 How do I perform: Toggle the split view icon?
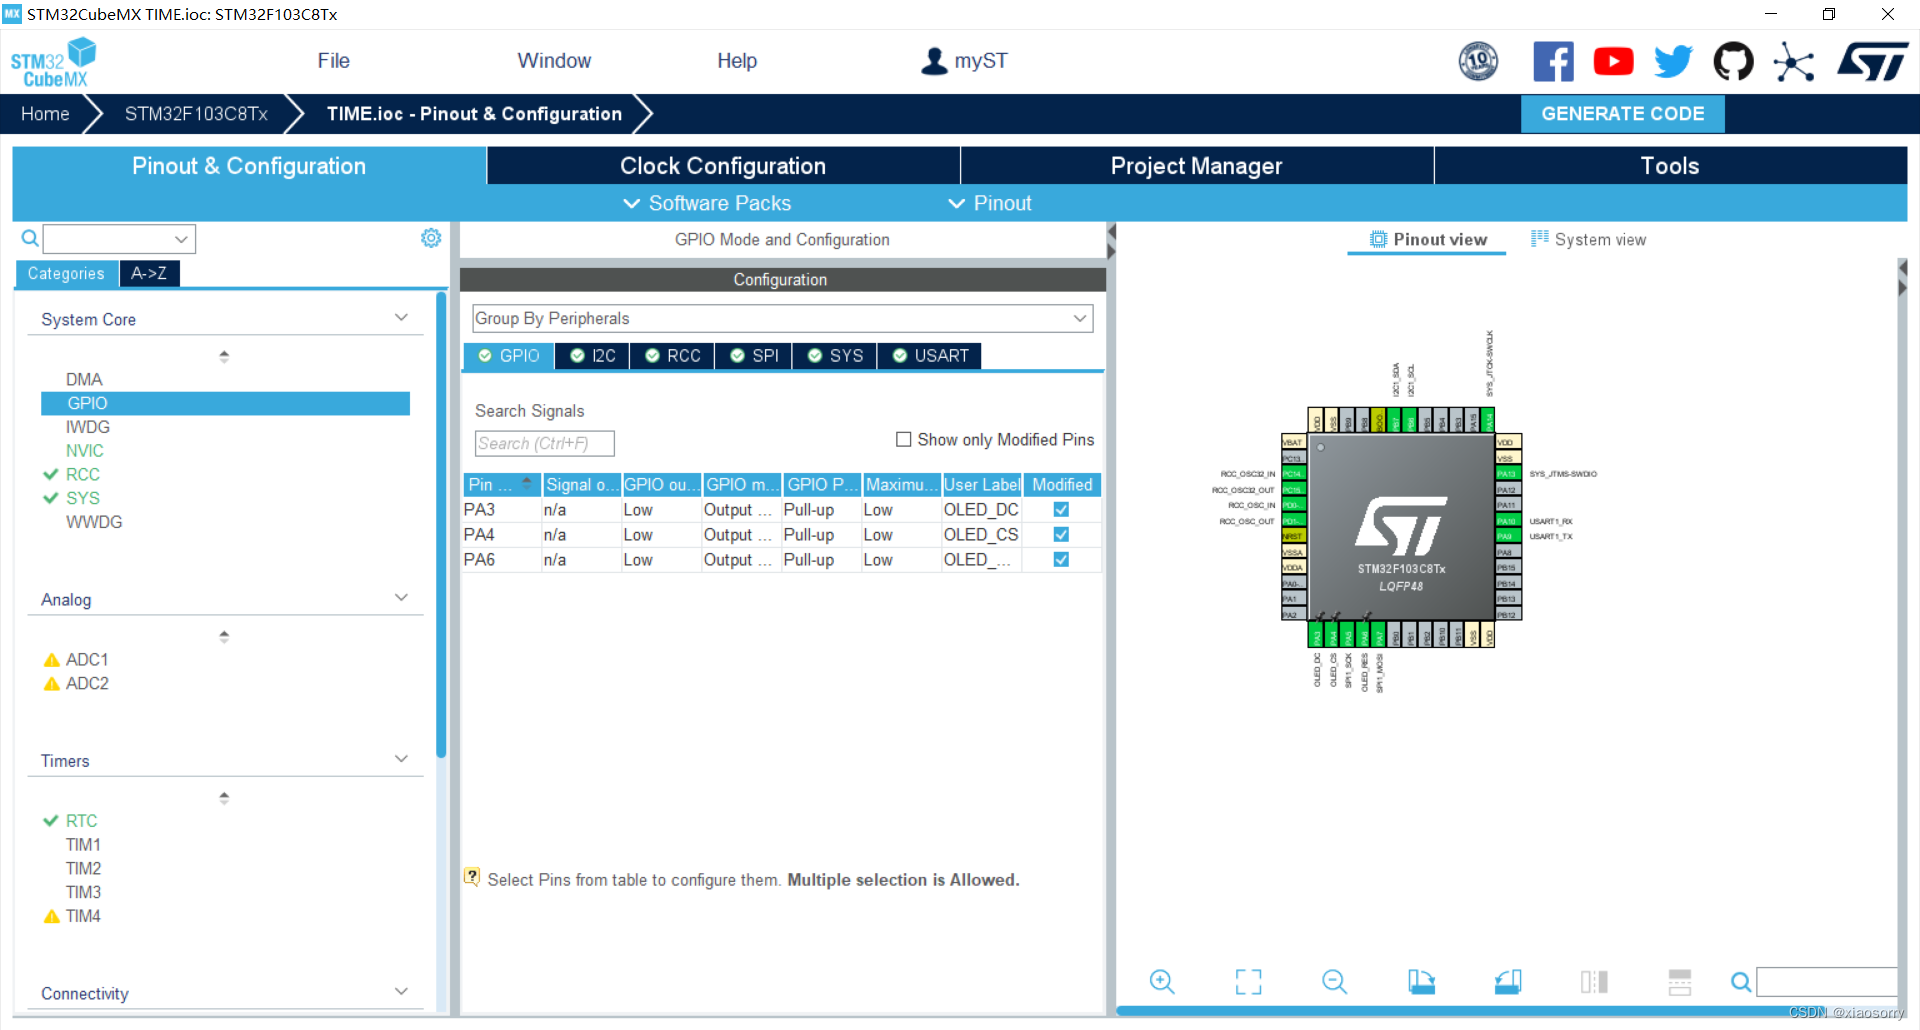[1594, 982]
